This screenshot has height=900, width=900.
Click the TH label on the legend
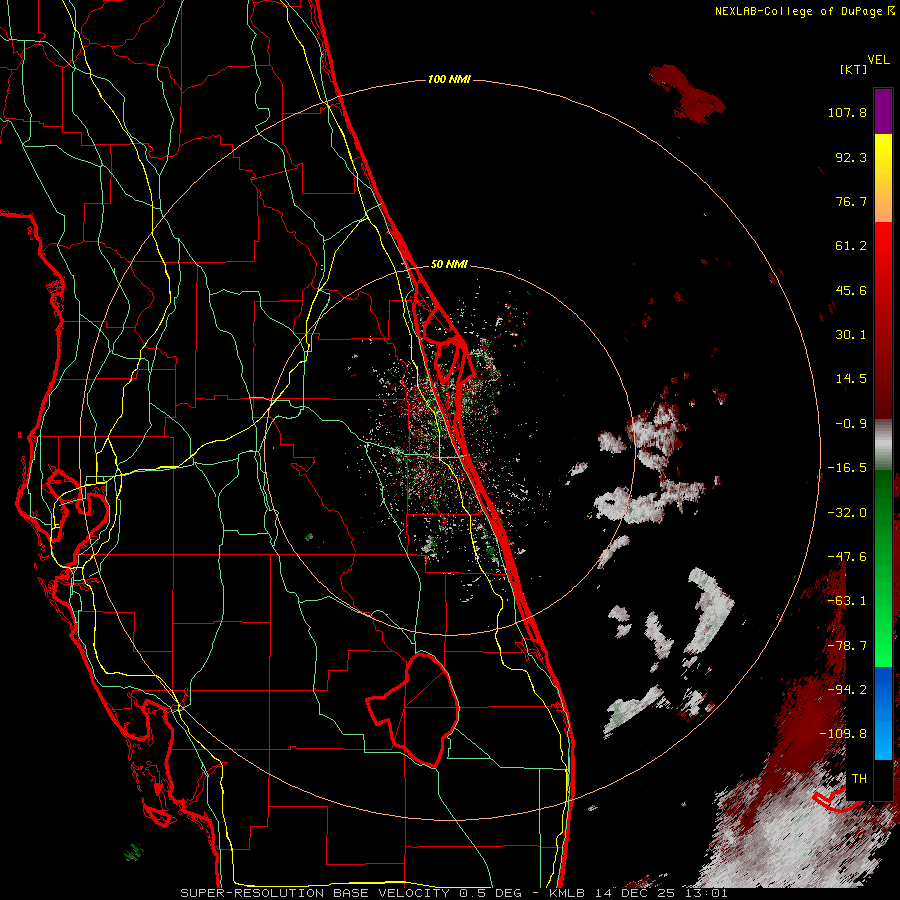pyautogui.click(x=859, y=779)
